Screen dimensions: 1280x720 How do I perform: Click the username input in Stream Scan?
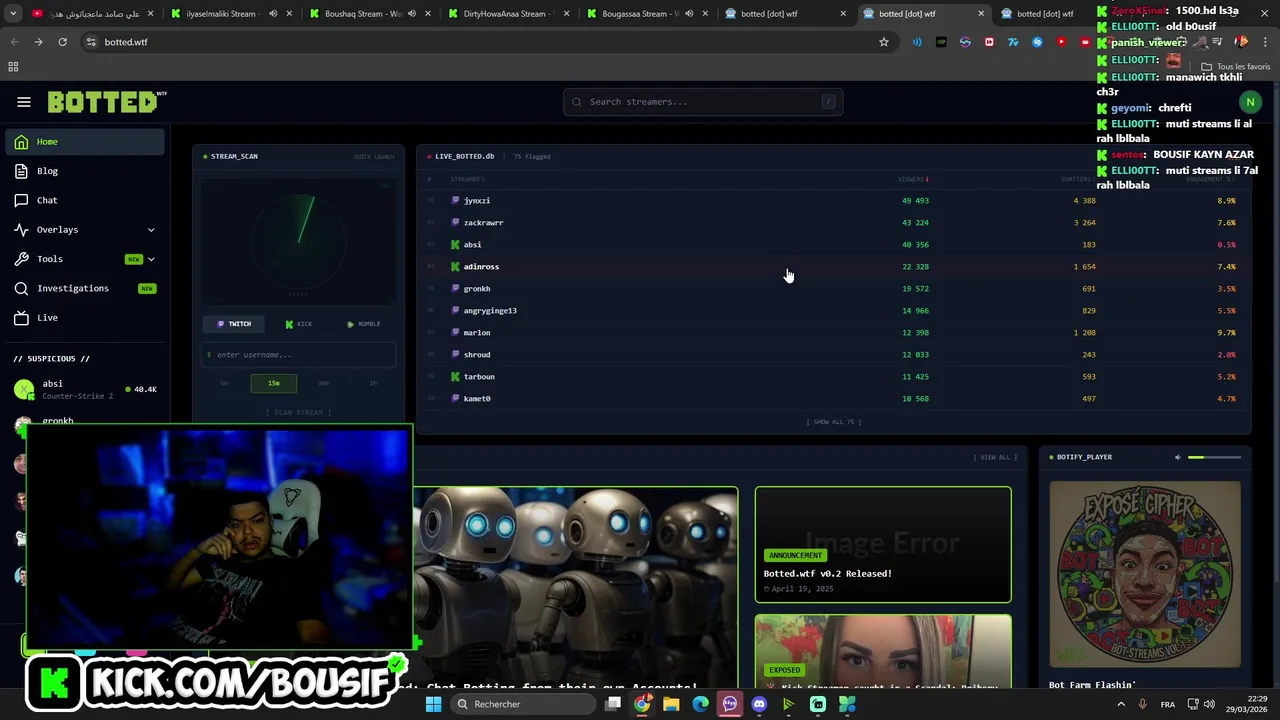tap(299, 355)
